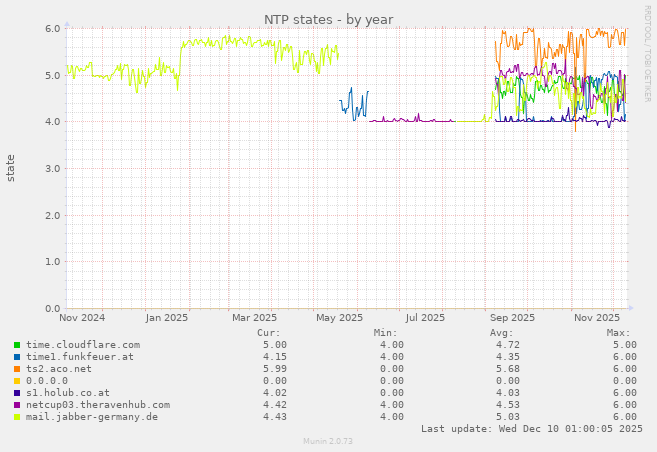Click the s1.holub.co.at Cur value 4.02

tap(275, 393)
